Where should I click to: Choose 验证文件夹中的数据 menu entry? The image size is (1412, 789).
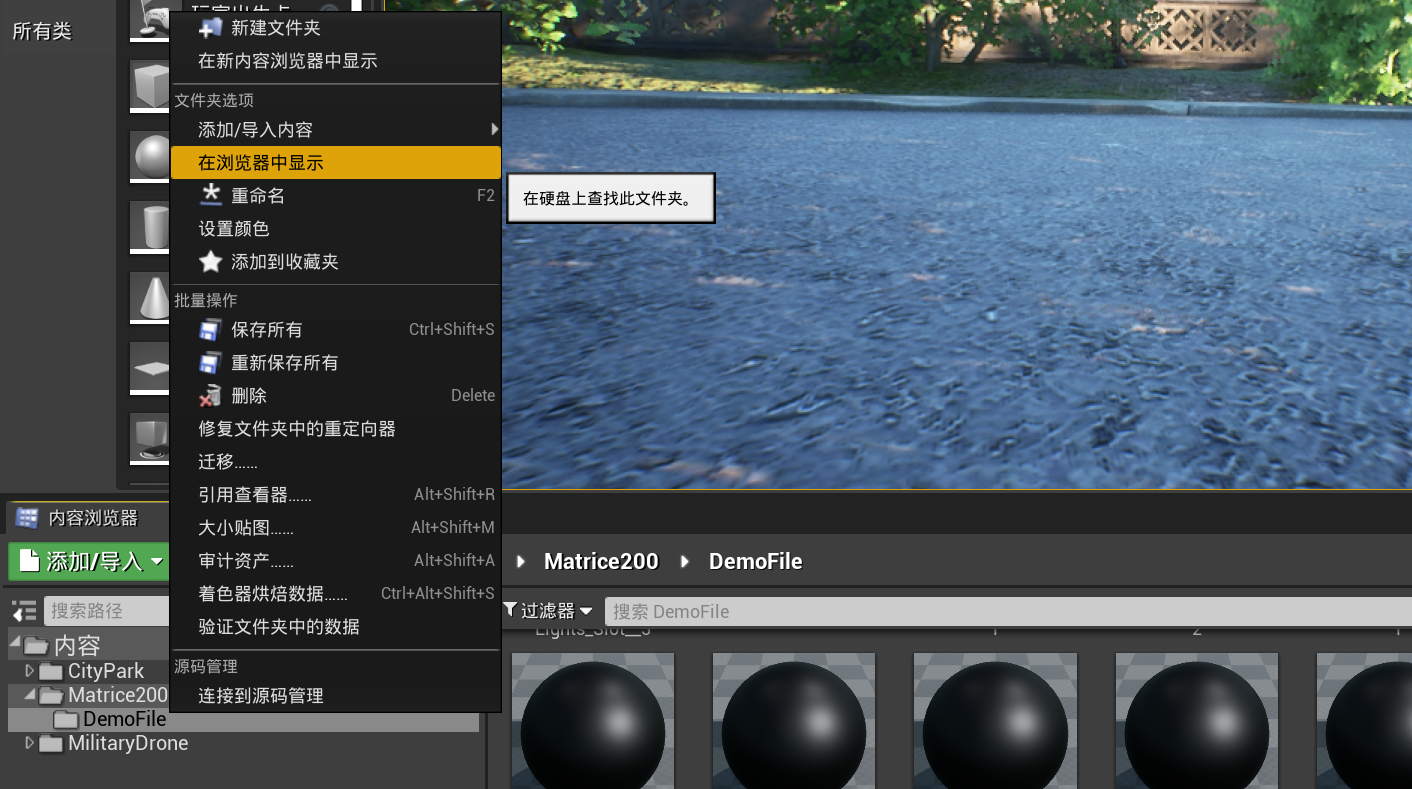pos(335,626)
